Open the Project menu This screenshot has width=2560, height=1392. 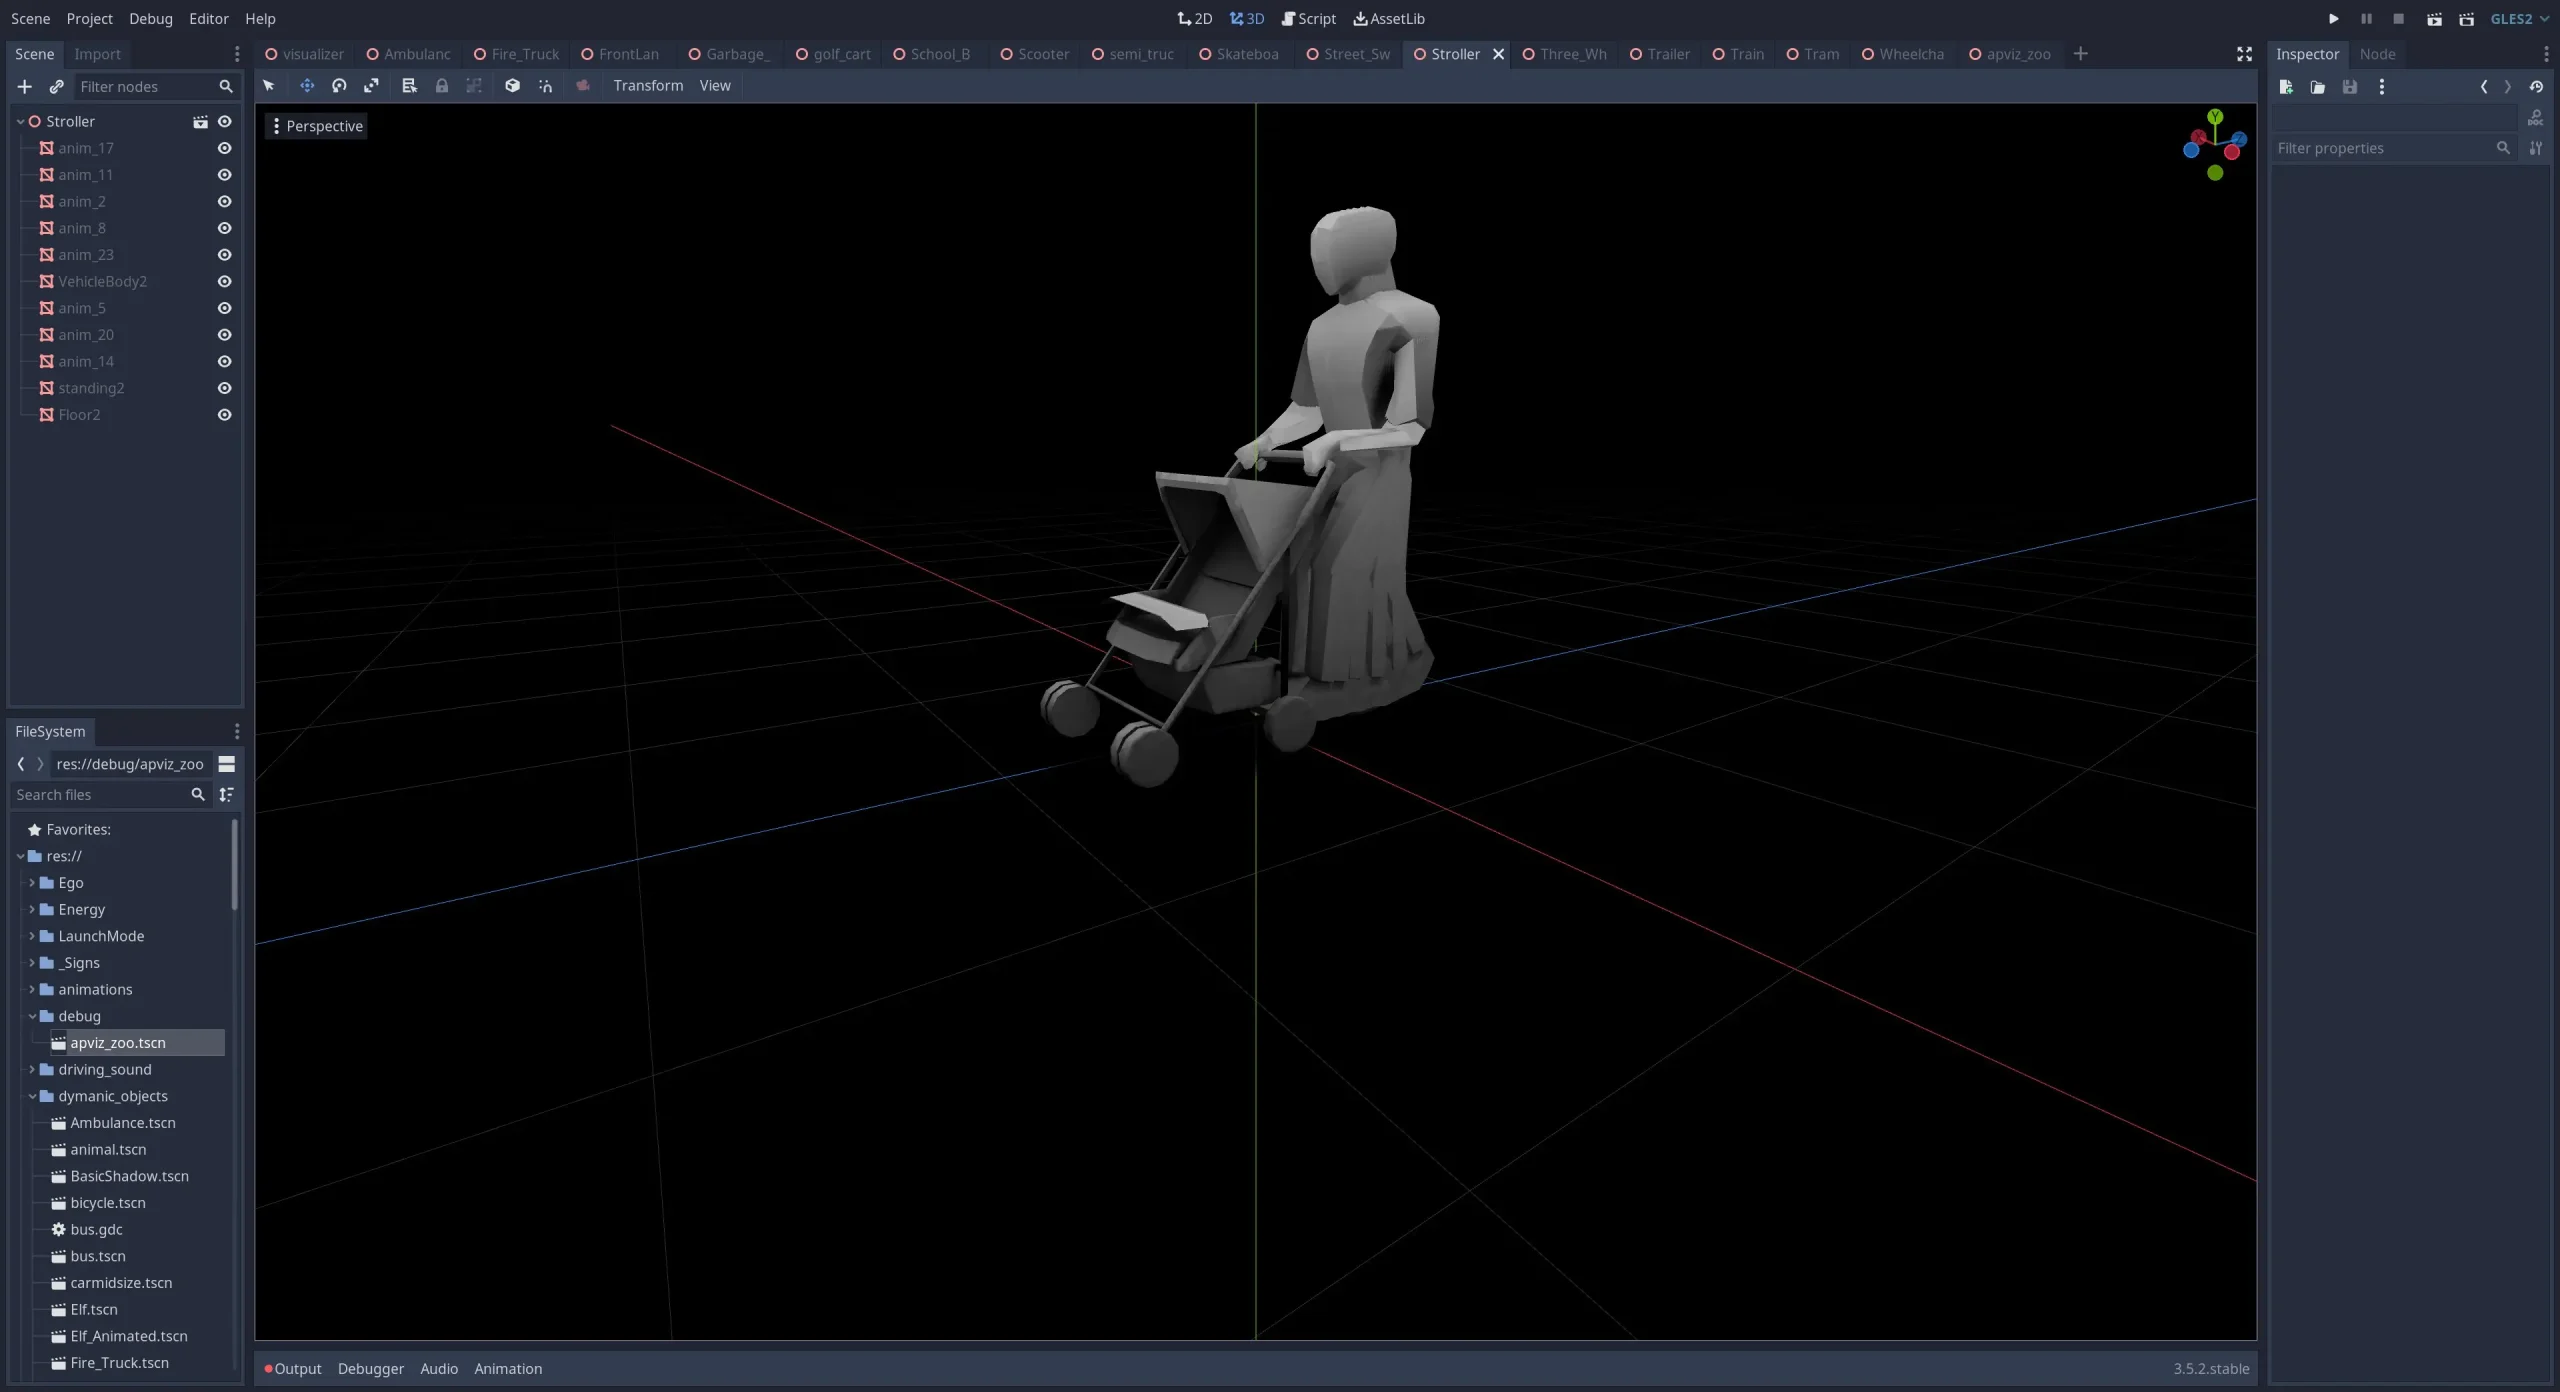tap(89, 19)
